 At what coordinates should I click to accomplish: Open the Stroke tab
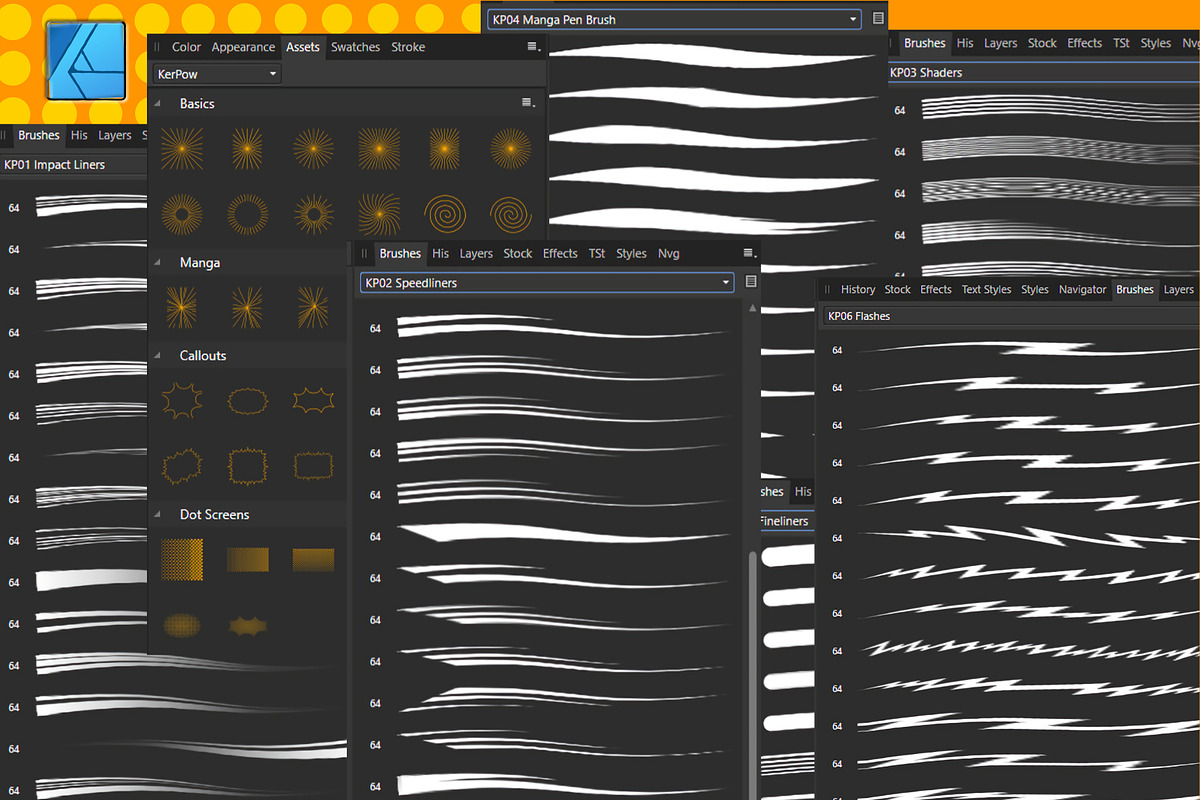(408, 47)
